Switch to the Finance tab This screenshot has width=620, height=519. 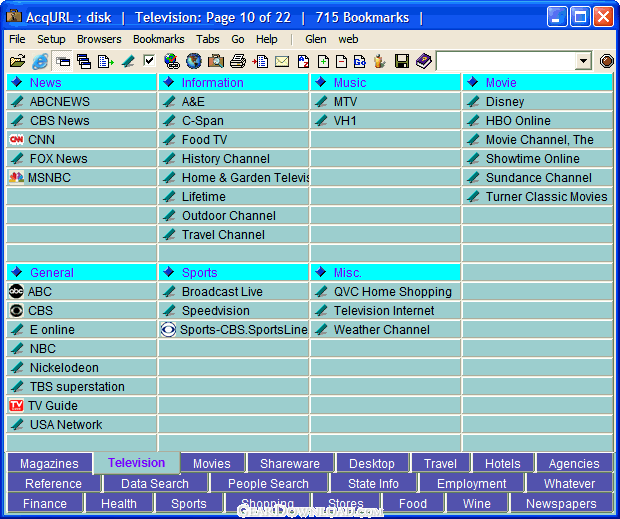[45, 504]
